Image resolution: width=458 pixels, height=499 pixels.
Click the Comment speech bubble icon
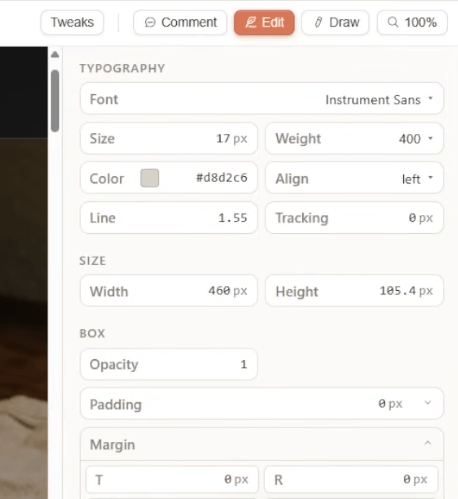(x=150, y=23)
